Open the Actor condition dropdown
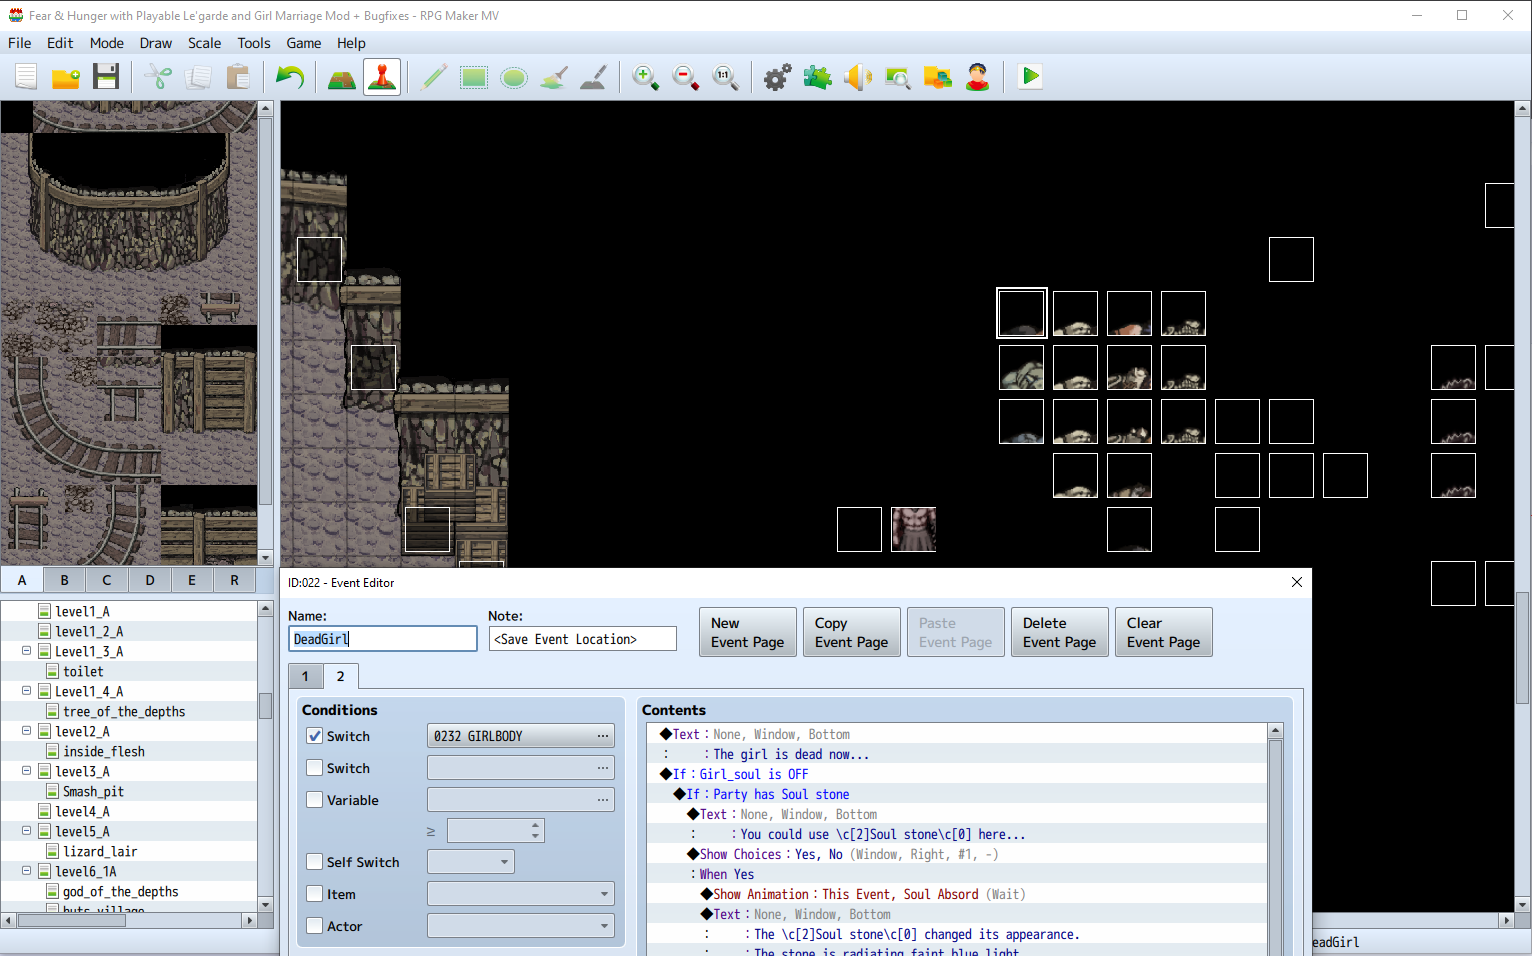 tap(521, 926)
